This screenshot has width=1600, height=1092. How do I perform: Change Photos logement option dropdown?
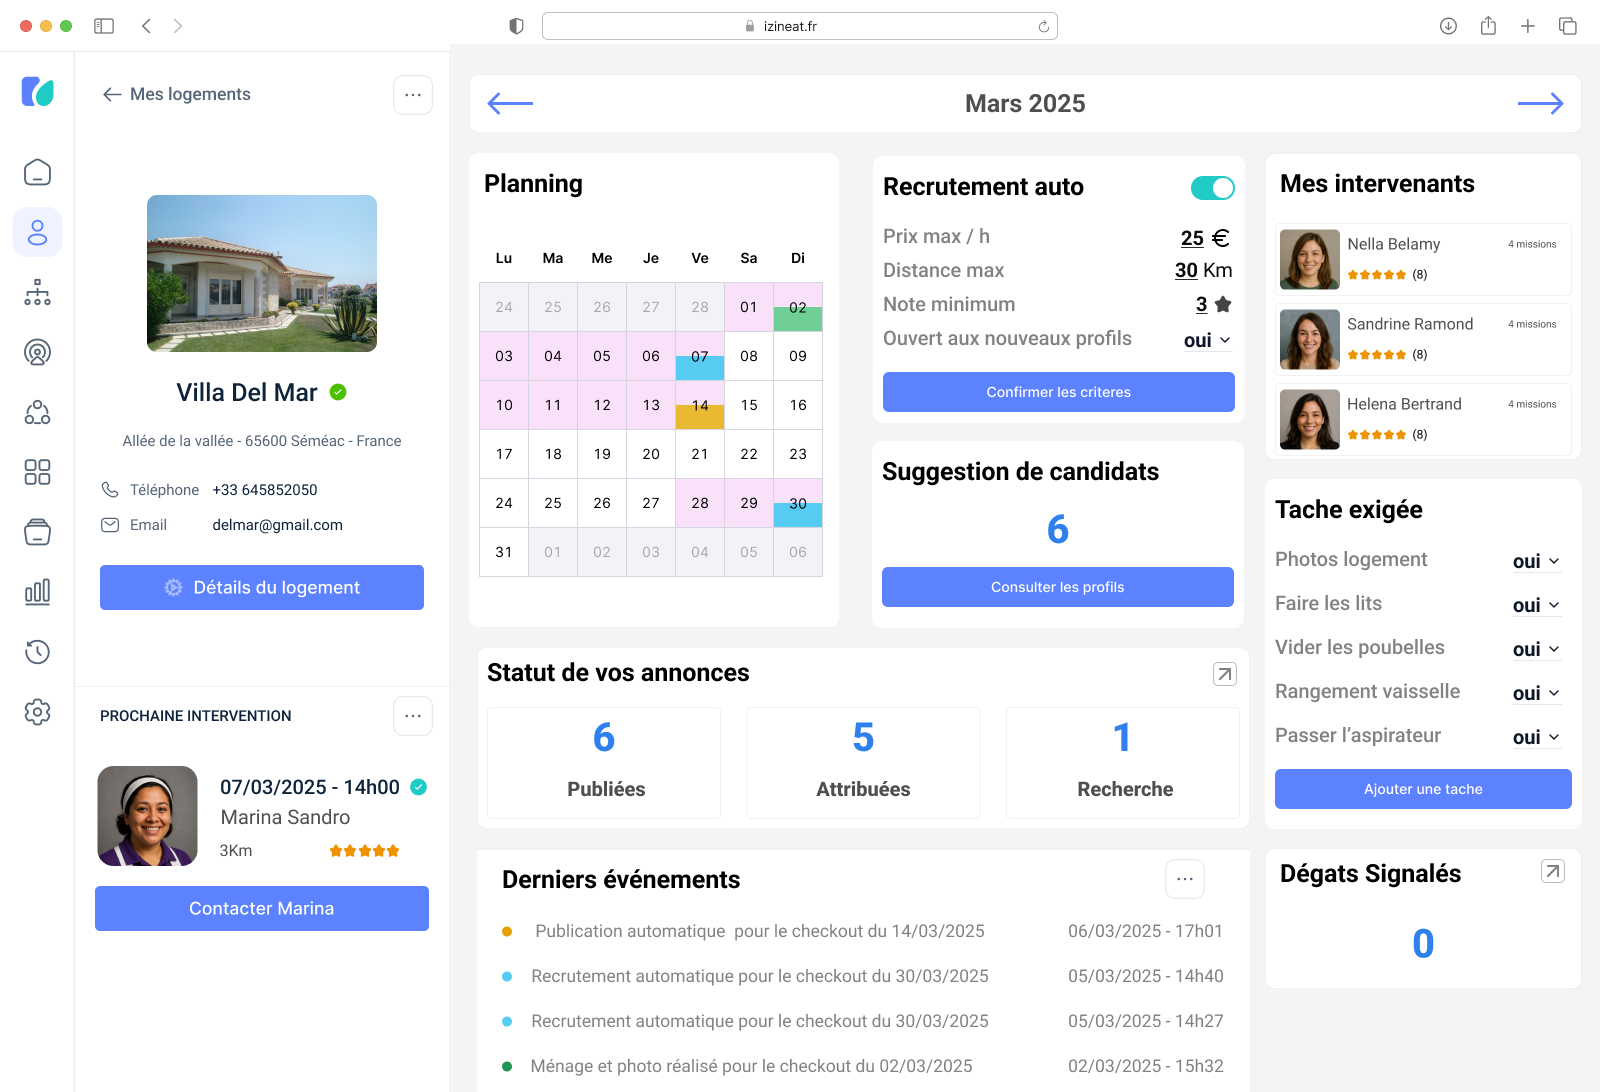[x=1536, y=561]
